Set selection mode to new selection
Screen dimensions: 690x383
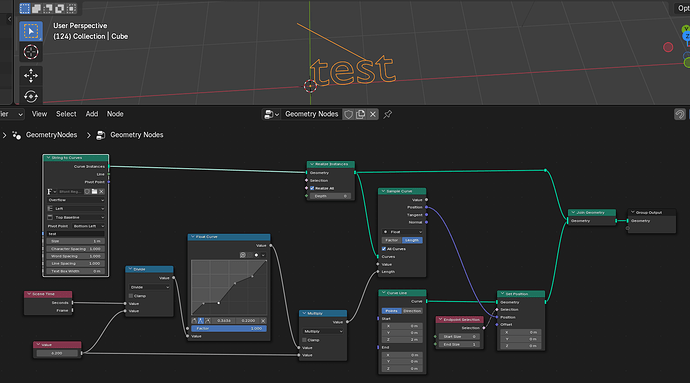[25, 8]
